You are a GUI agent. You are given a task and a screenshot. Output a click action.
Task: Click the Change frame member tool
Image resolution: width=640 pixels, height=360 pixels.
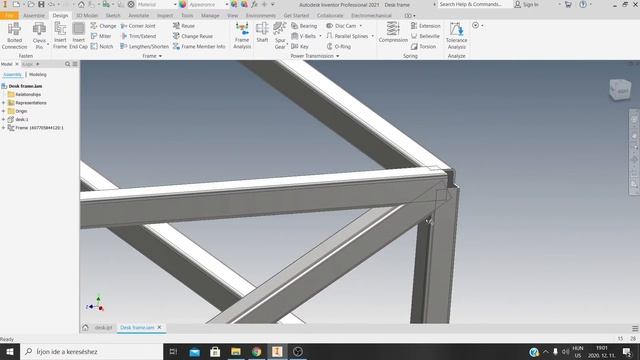click(103, 26)
